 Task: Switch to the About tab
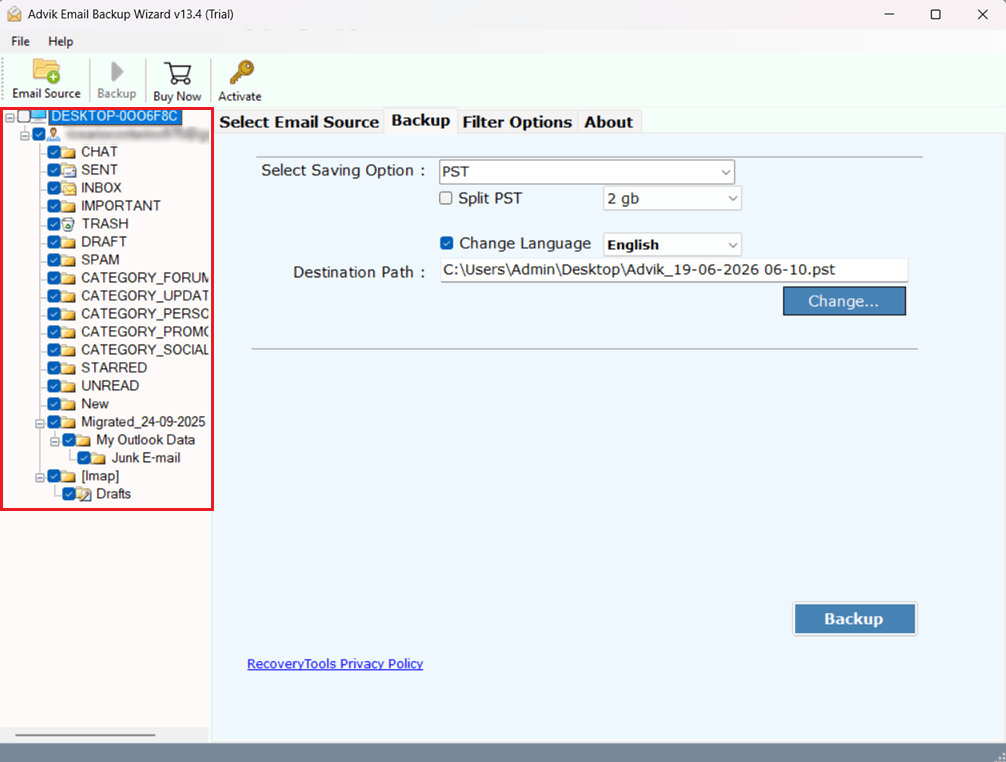[608, 122]
